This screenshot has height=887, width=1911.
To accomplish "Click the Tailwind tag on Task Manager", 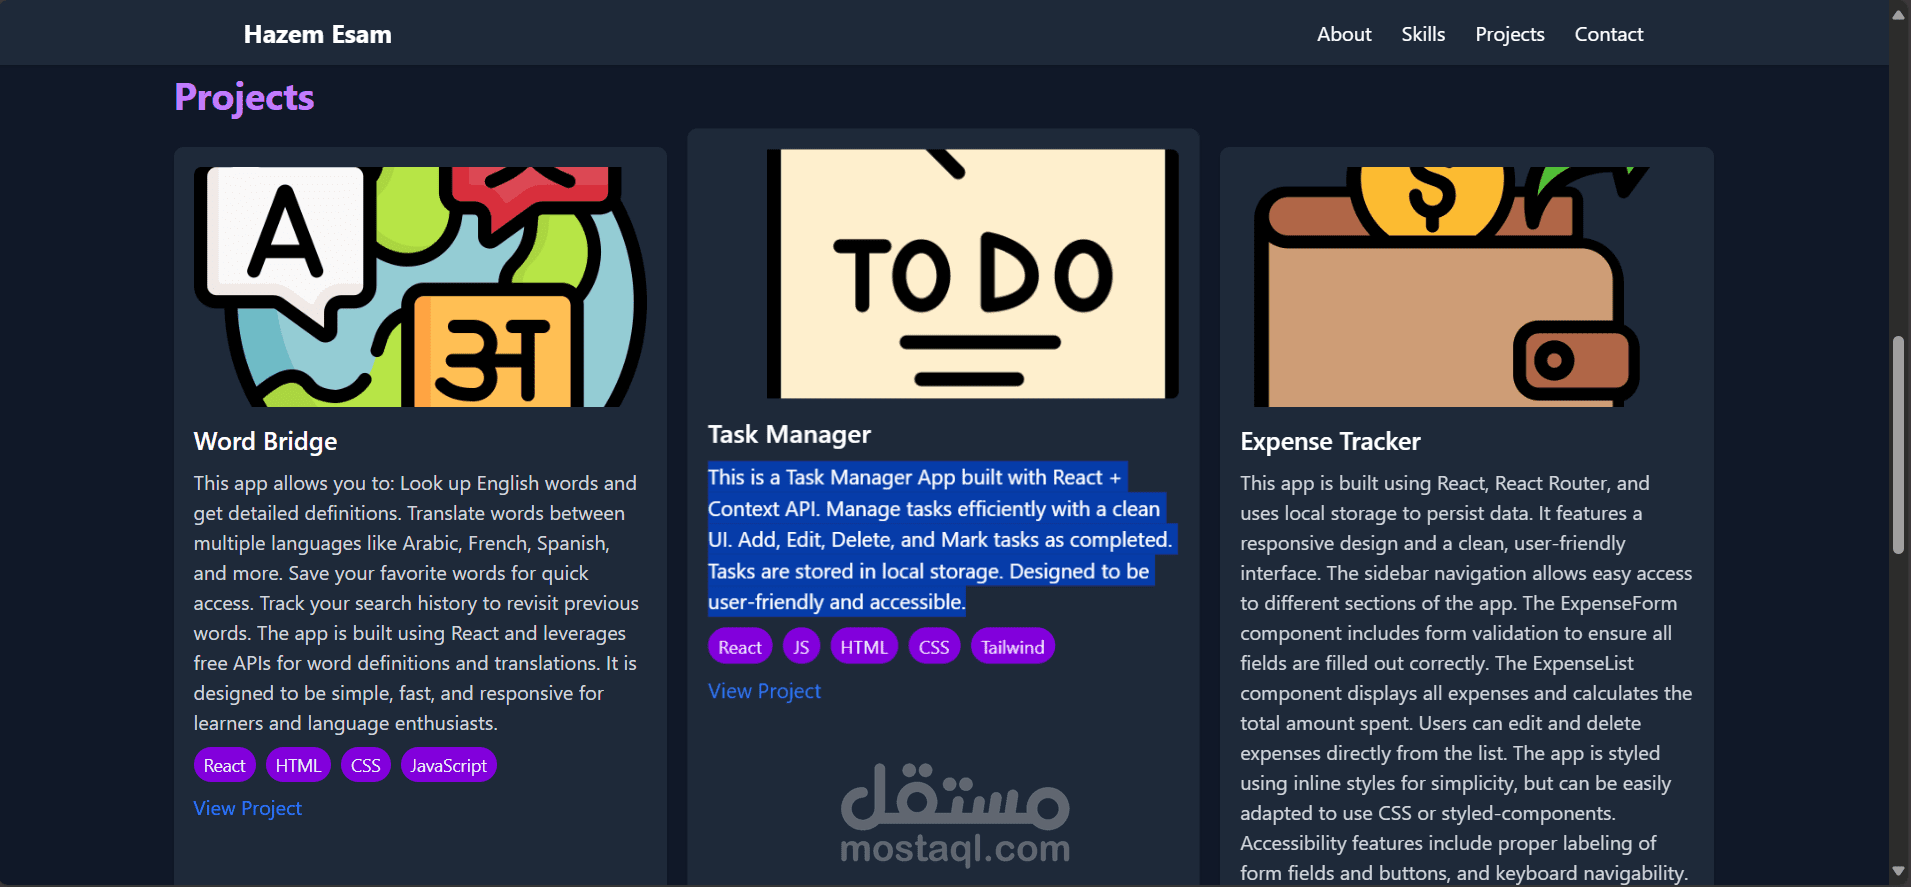I will coord(1012,647).
